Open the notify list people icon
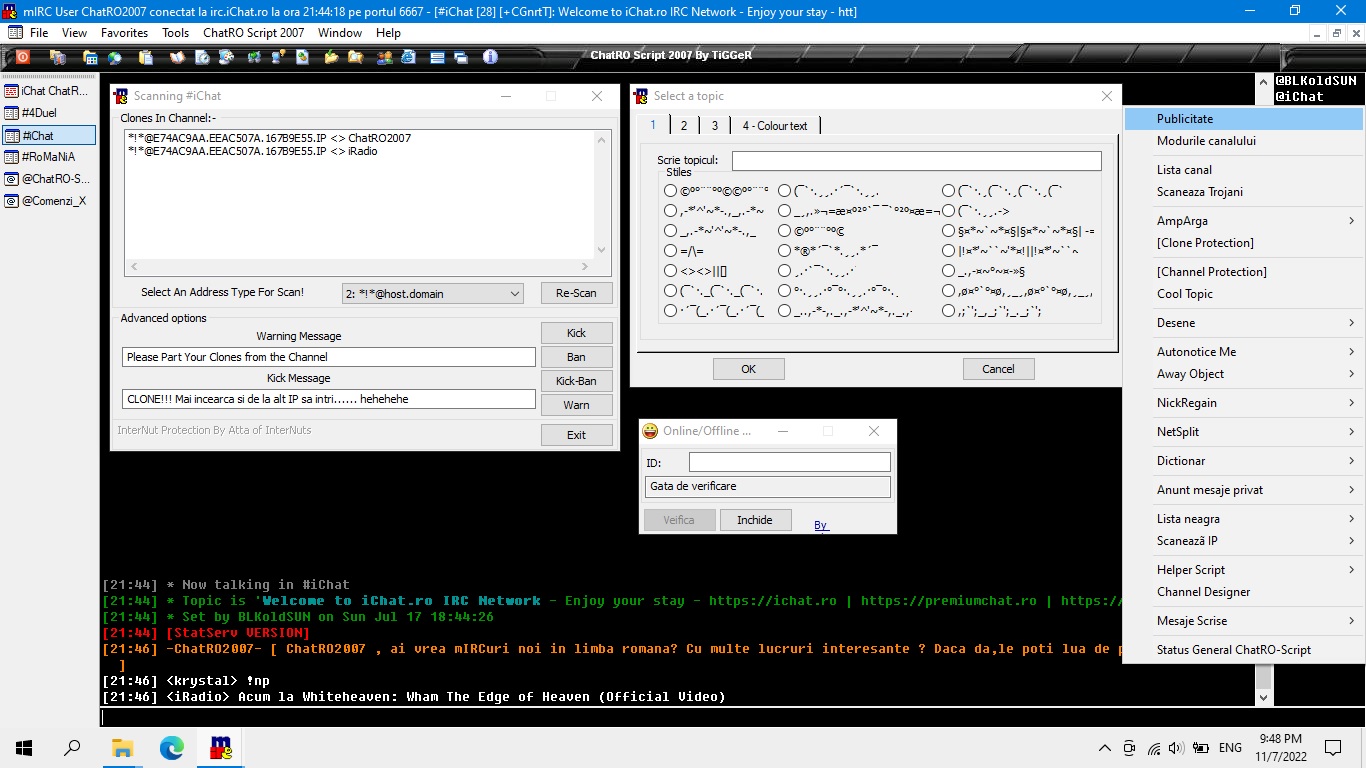This screenshot has width=1366, height=768. point(384,57)
